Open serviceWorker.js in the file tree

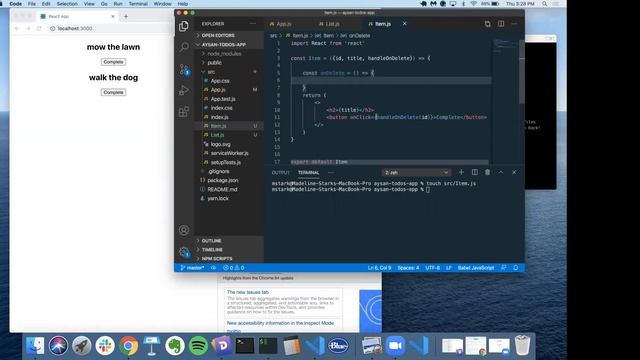point(229,153)
